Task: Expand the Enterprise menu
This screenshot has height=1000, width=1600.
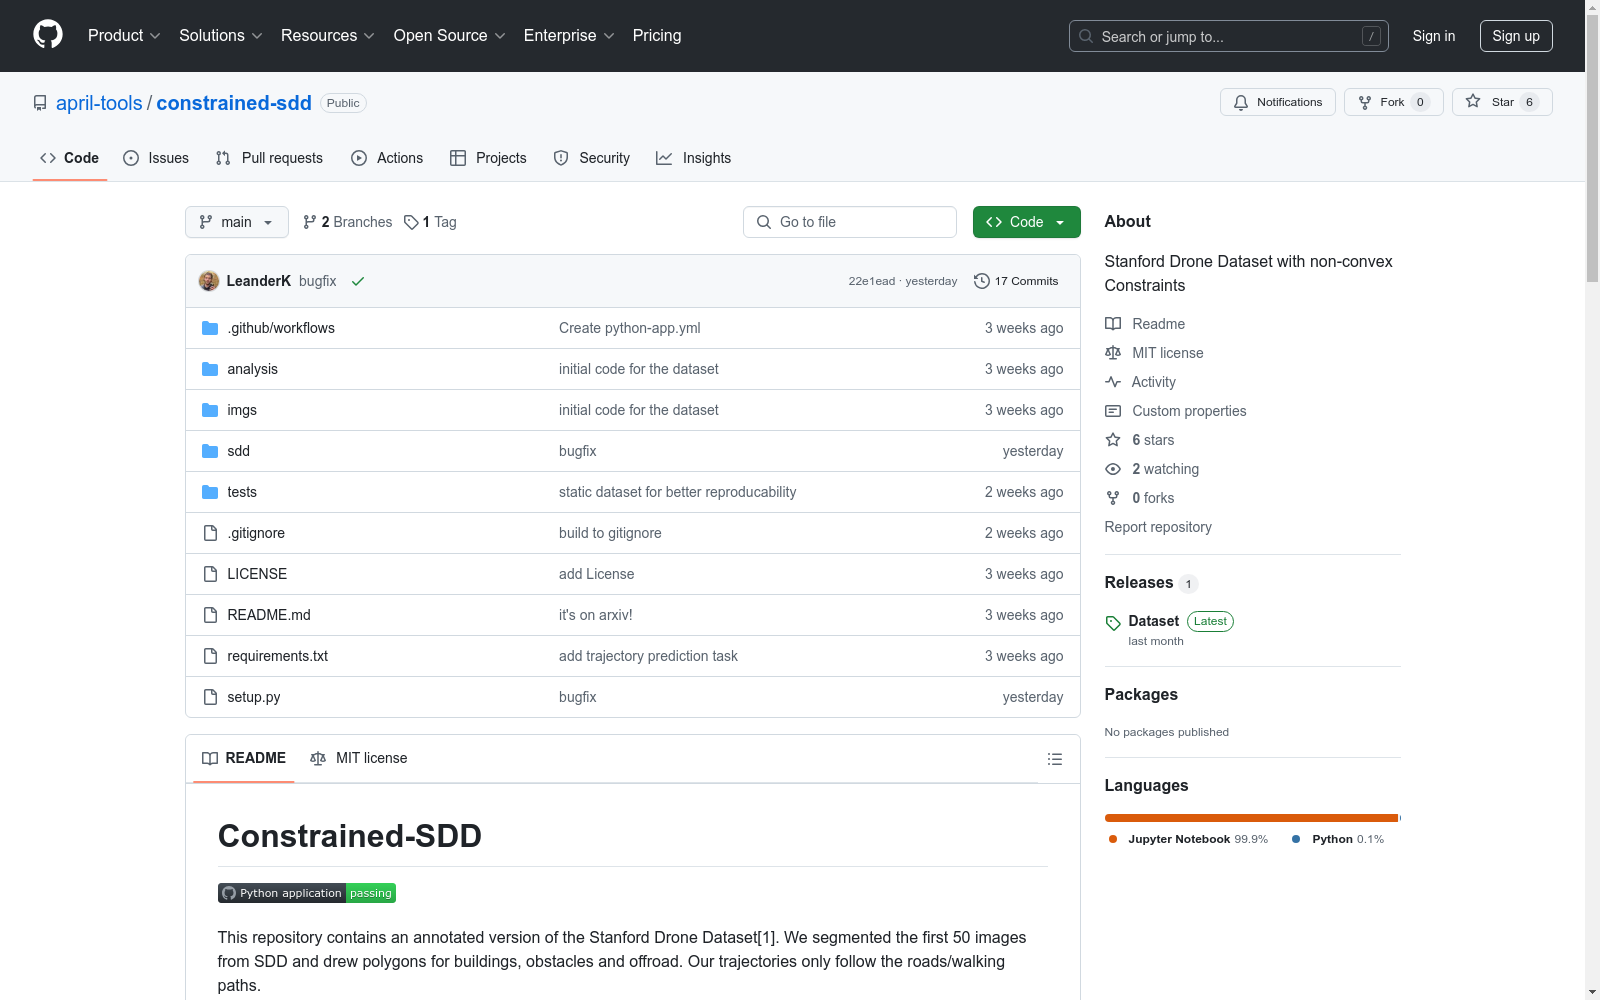Action: tap(569, 36)
